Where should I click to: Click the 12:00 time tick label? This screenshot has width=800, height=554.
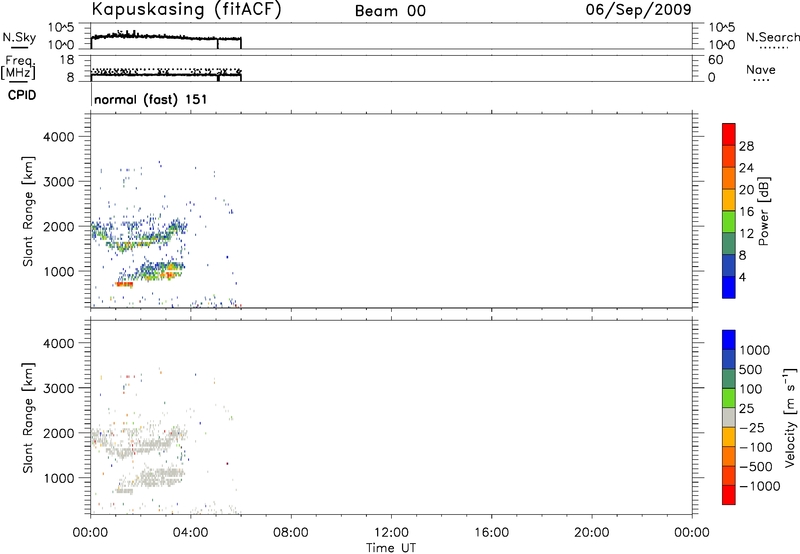[x=391, y=533]
